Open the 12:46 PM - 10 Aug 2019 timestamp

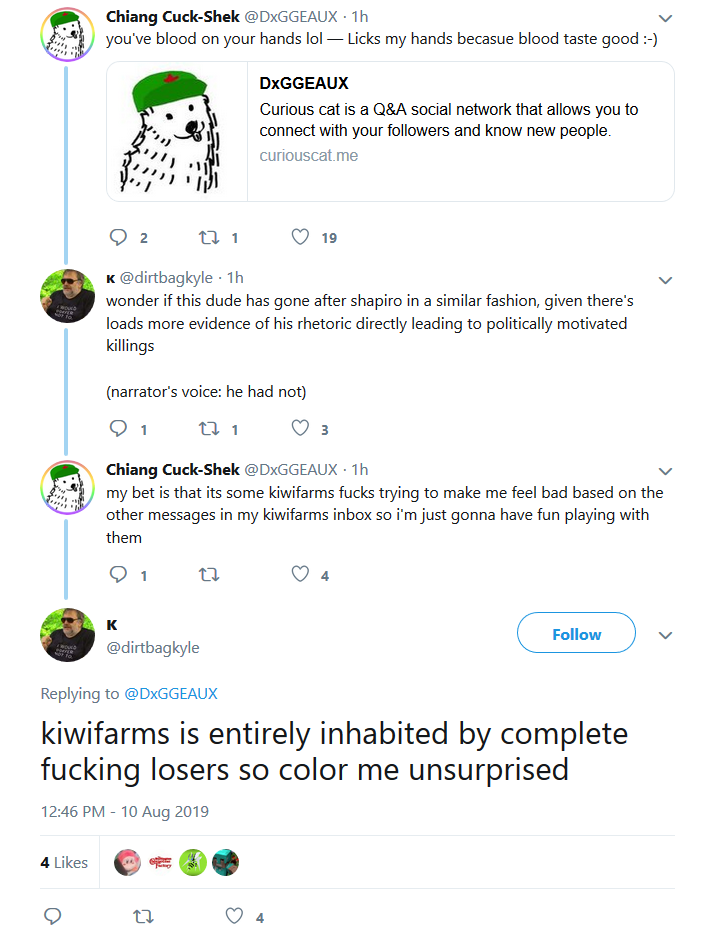click(124, 812)
